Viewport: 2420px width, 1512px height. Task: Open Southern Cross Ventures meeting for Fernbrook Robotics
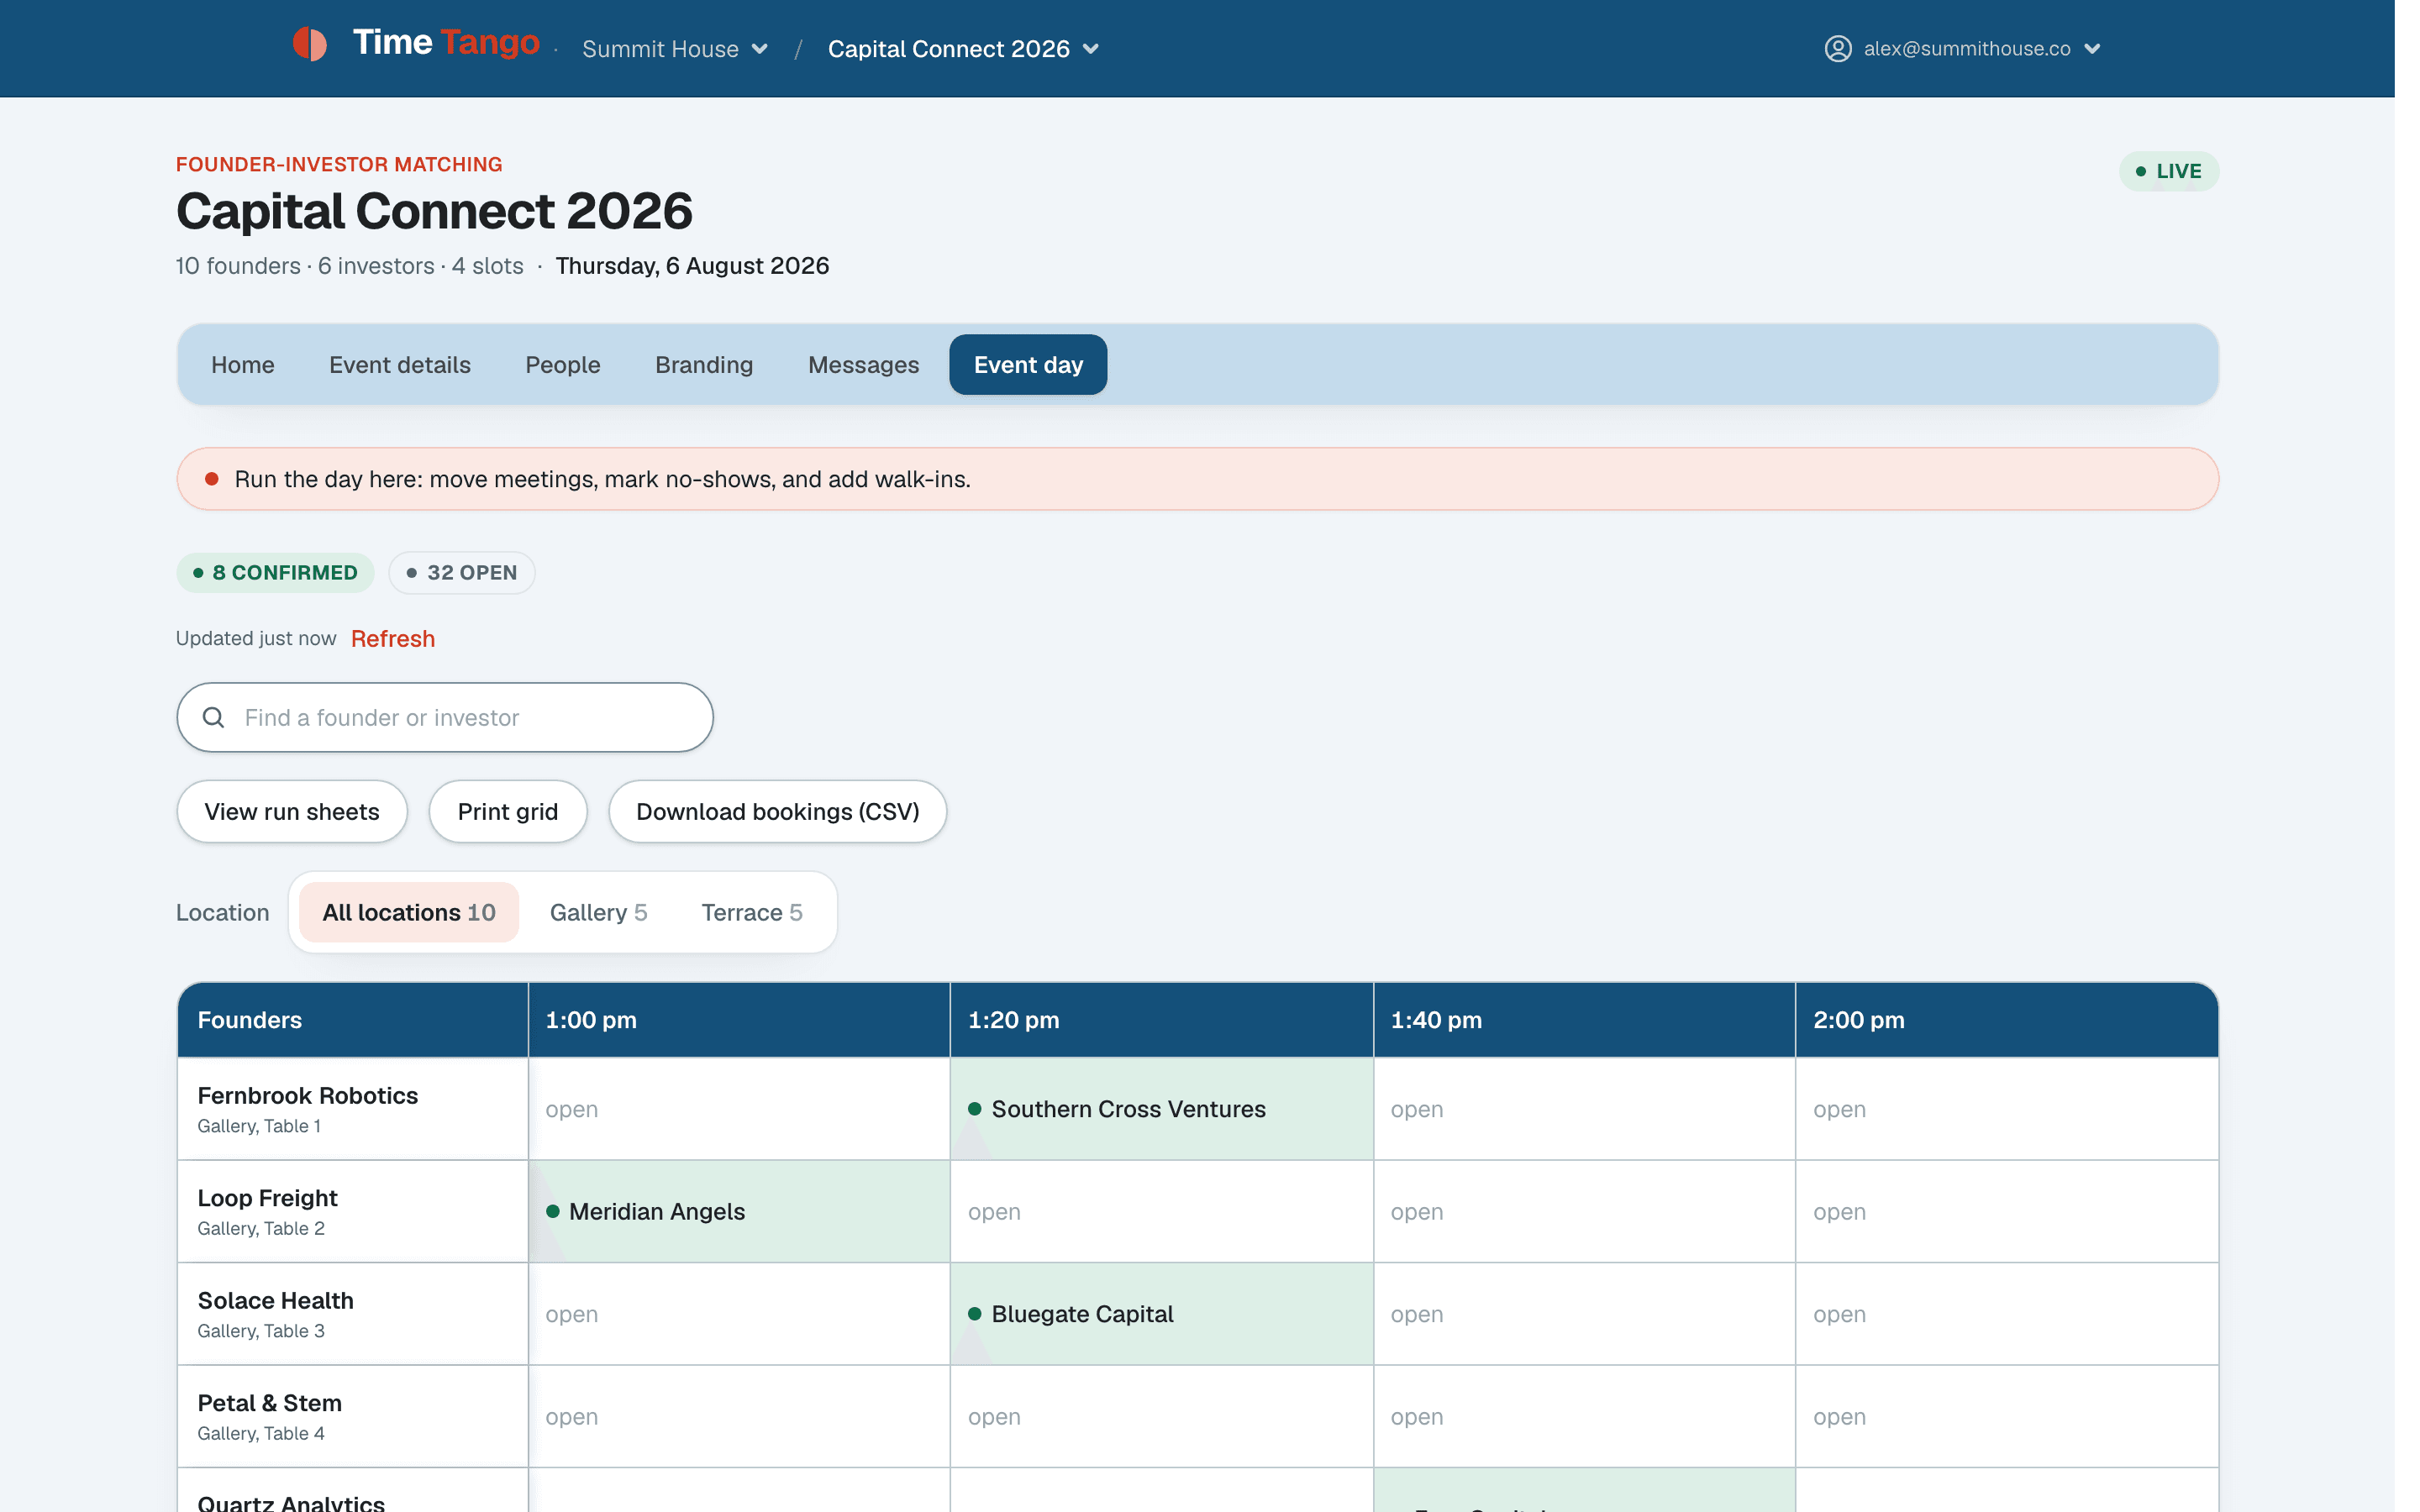(1162, 1109)
